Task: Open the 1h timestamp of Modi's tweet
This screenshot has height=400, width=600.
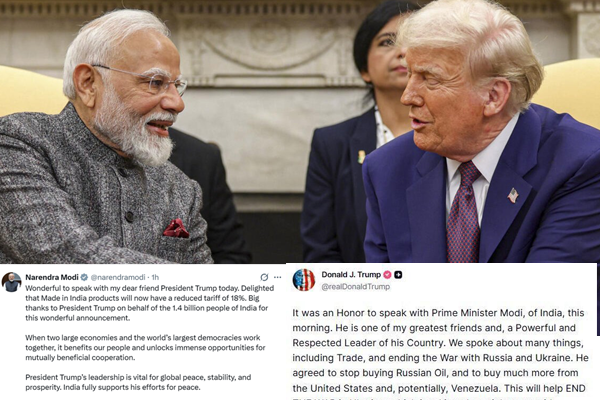Action: pos(155,277)
